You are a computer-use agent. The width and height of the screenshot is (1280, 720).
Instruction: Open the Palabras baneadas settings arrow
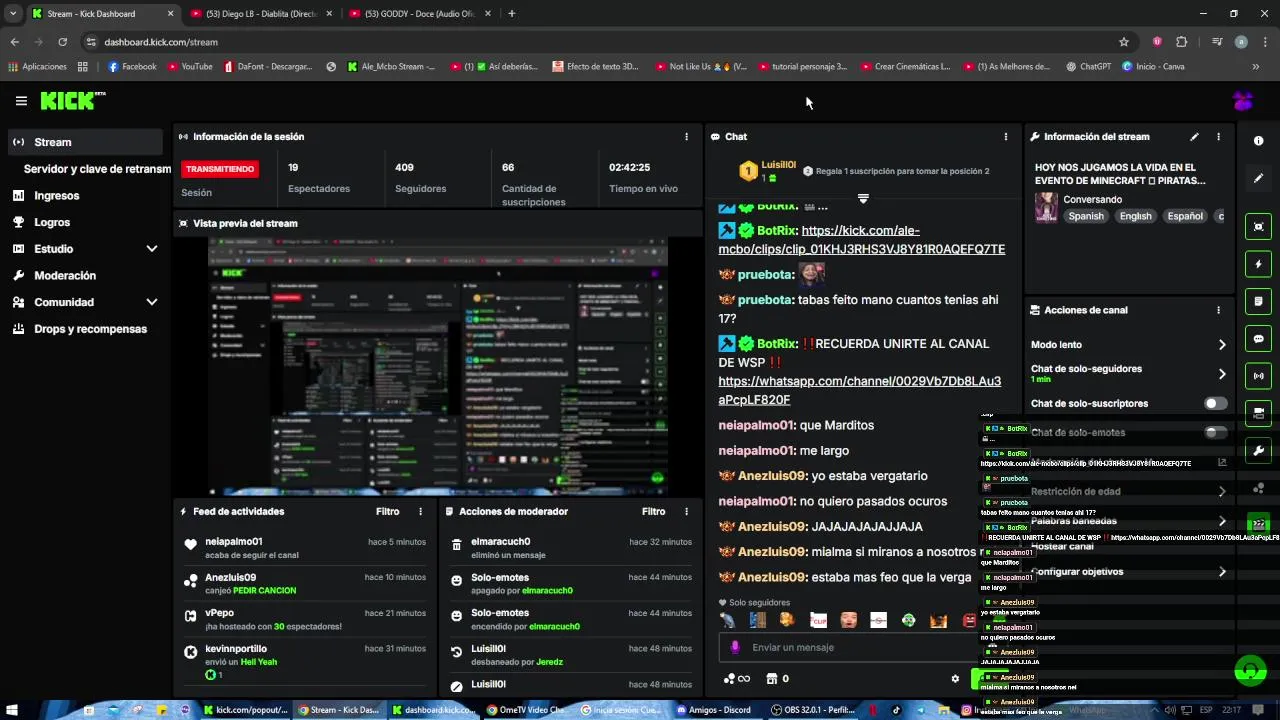(x=1222, y=521)
